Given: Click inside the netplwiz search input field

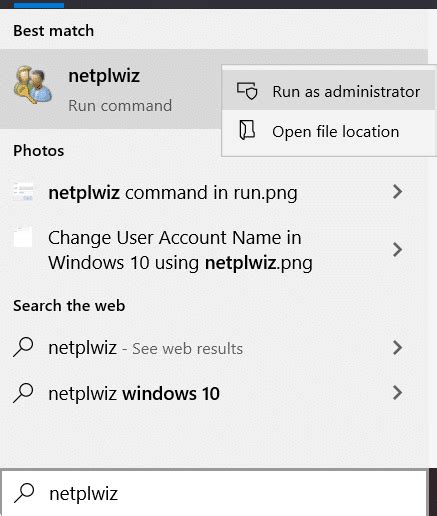Looking at the screenshot, I should pos(214,493).
